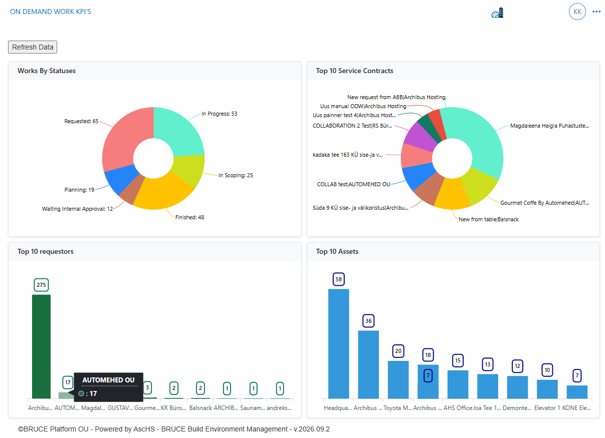605x438 pixels.
Task: Click 'Saunam...' requestor axis label
Action: [253, 408]
